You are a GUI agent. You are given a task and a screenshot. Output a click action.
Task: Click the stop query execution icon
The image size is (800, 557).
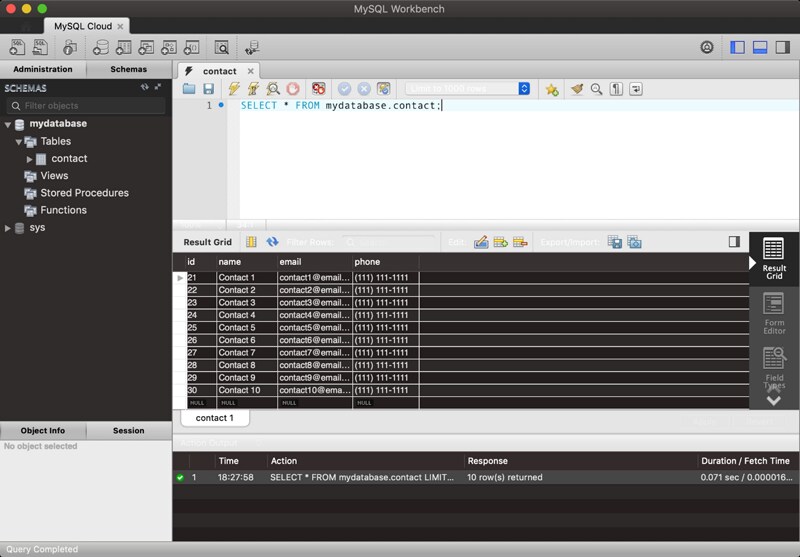[x=293, y=89]
